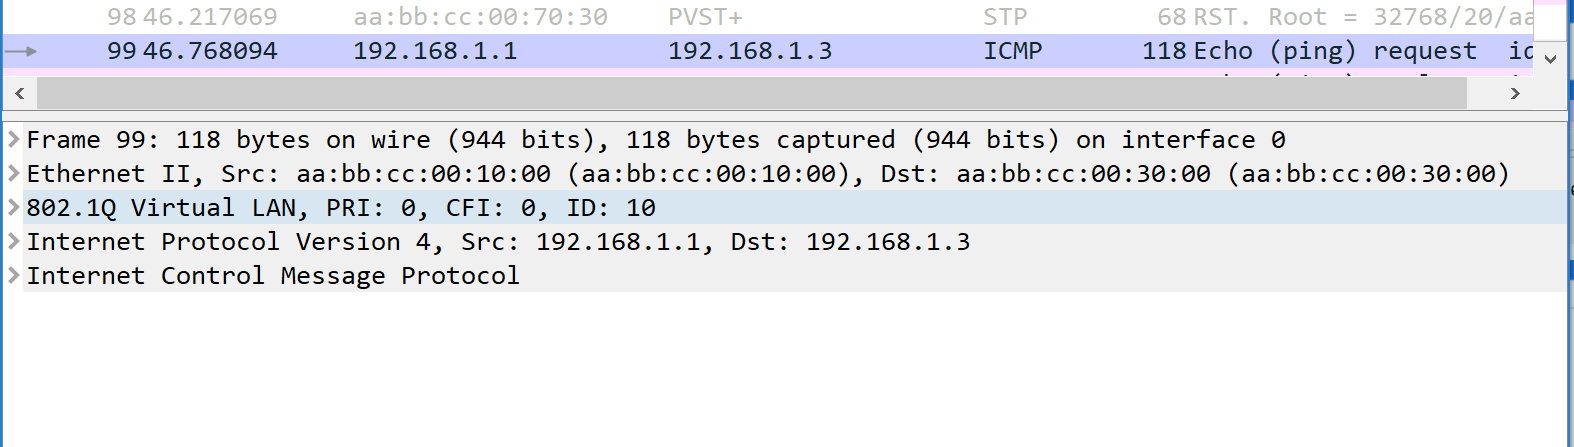The width and height of the screenshot is (1574, 447).
Task: Select the Frame 99 summary line text
Action: pos(656,140)
